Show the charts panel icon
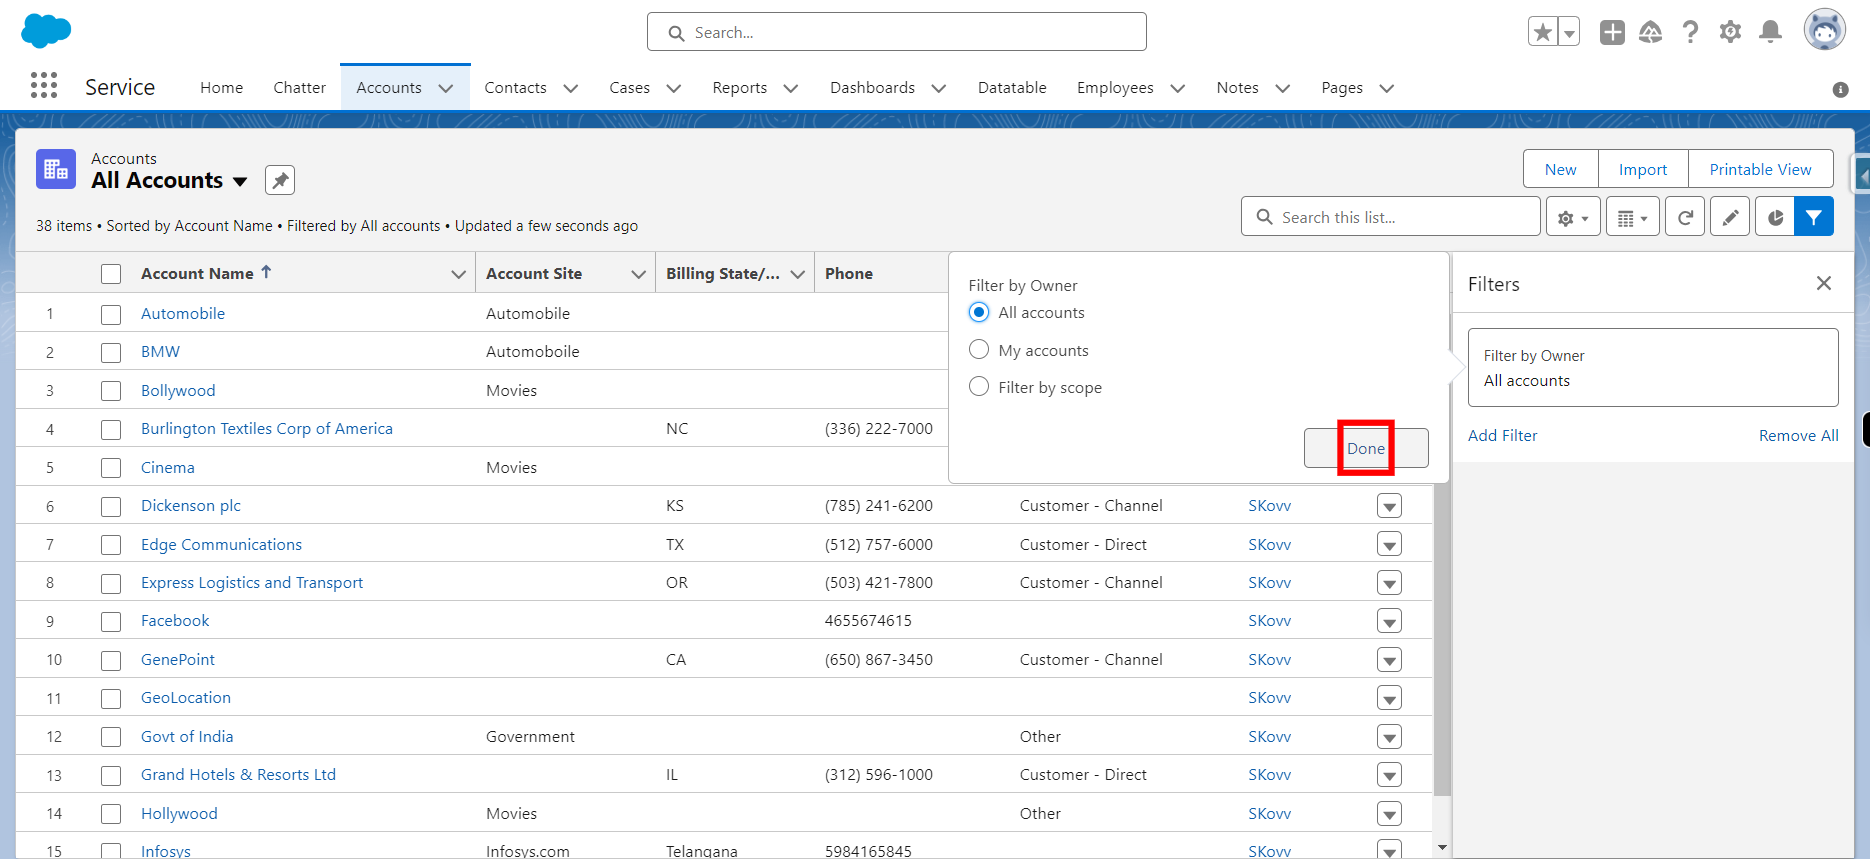1870x859 pixels. coord(1775,217)
